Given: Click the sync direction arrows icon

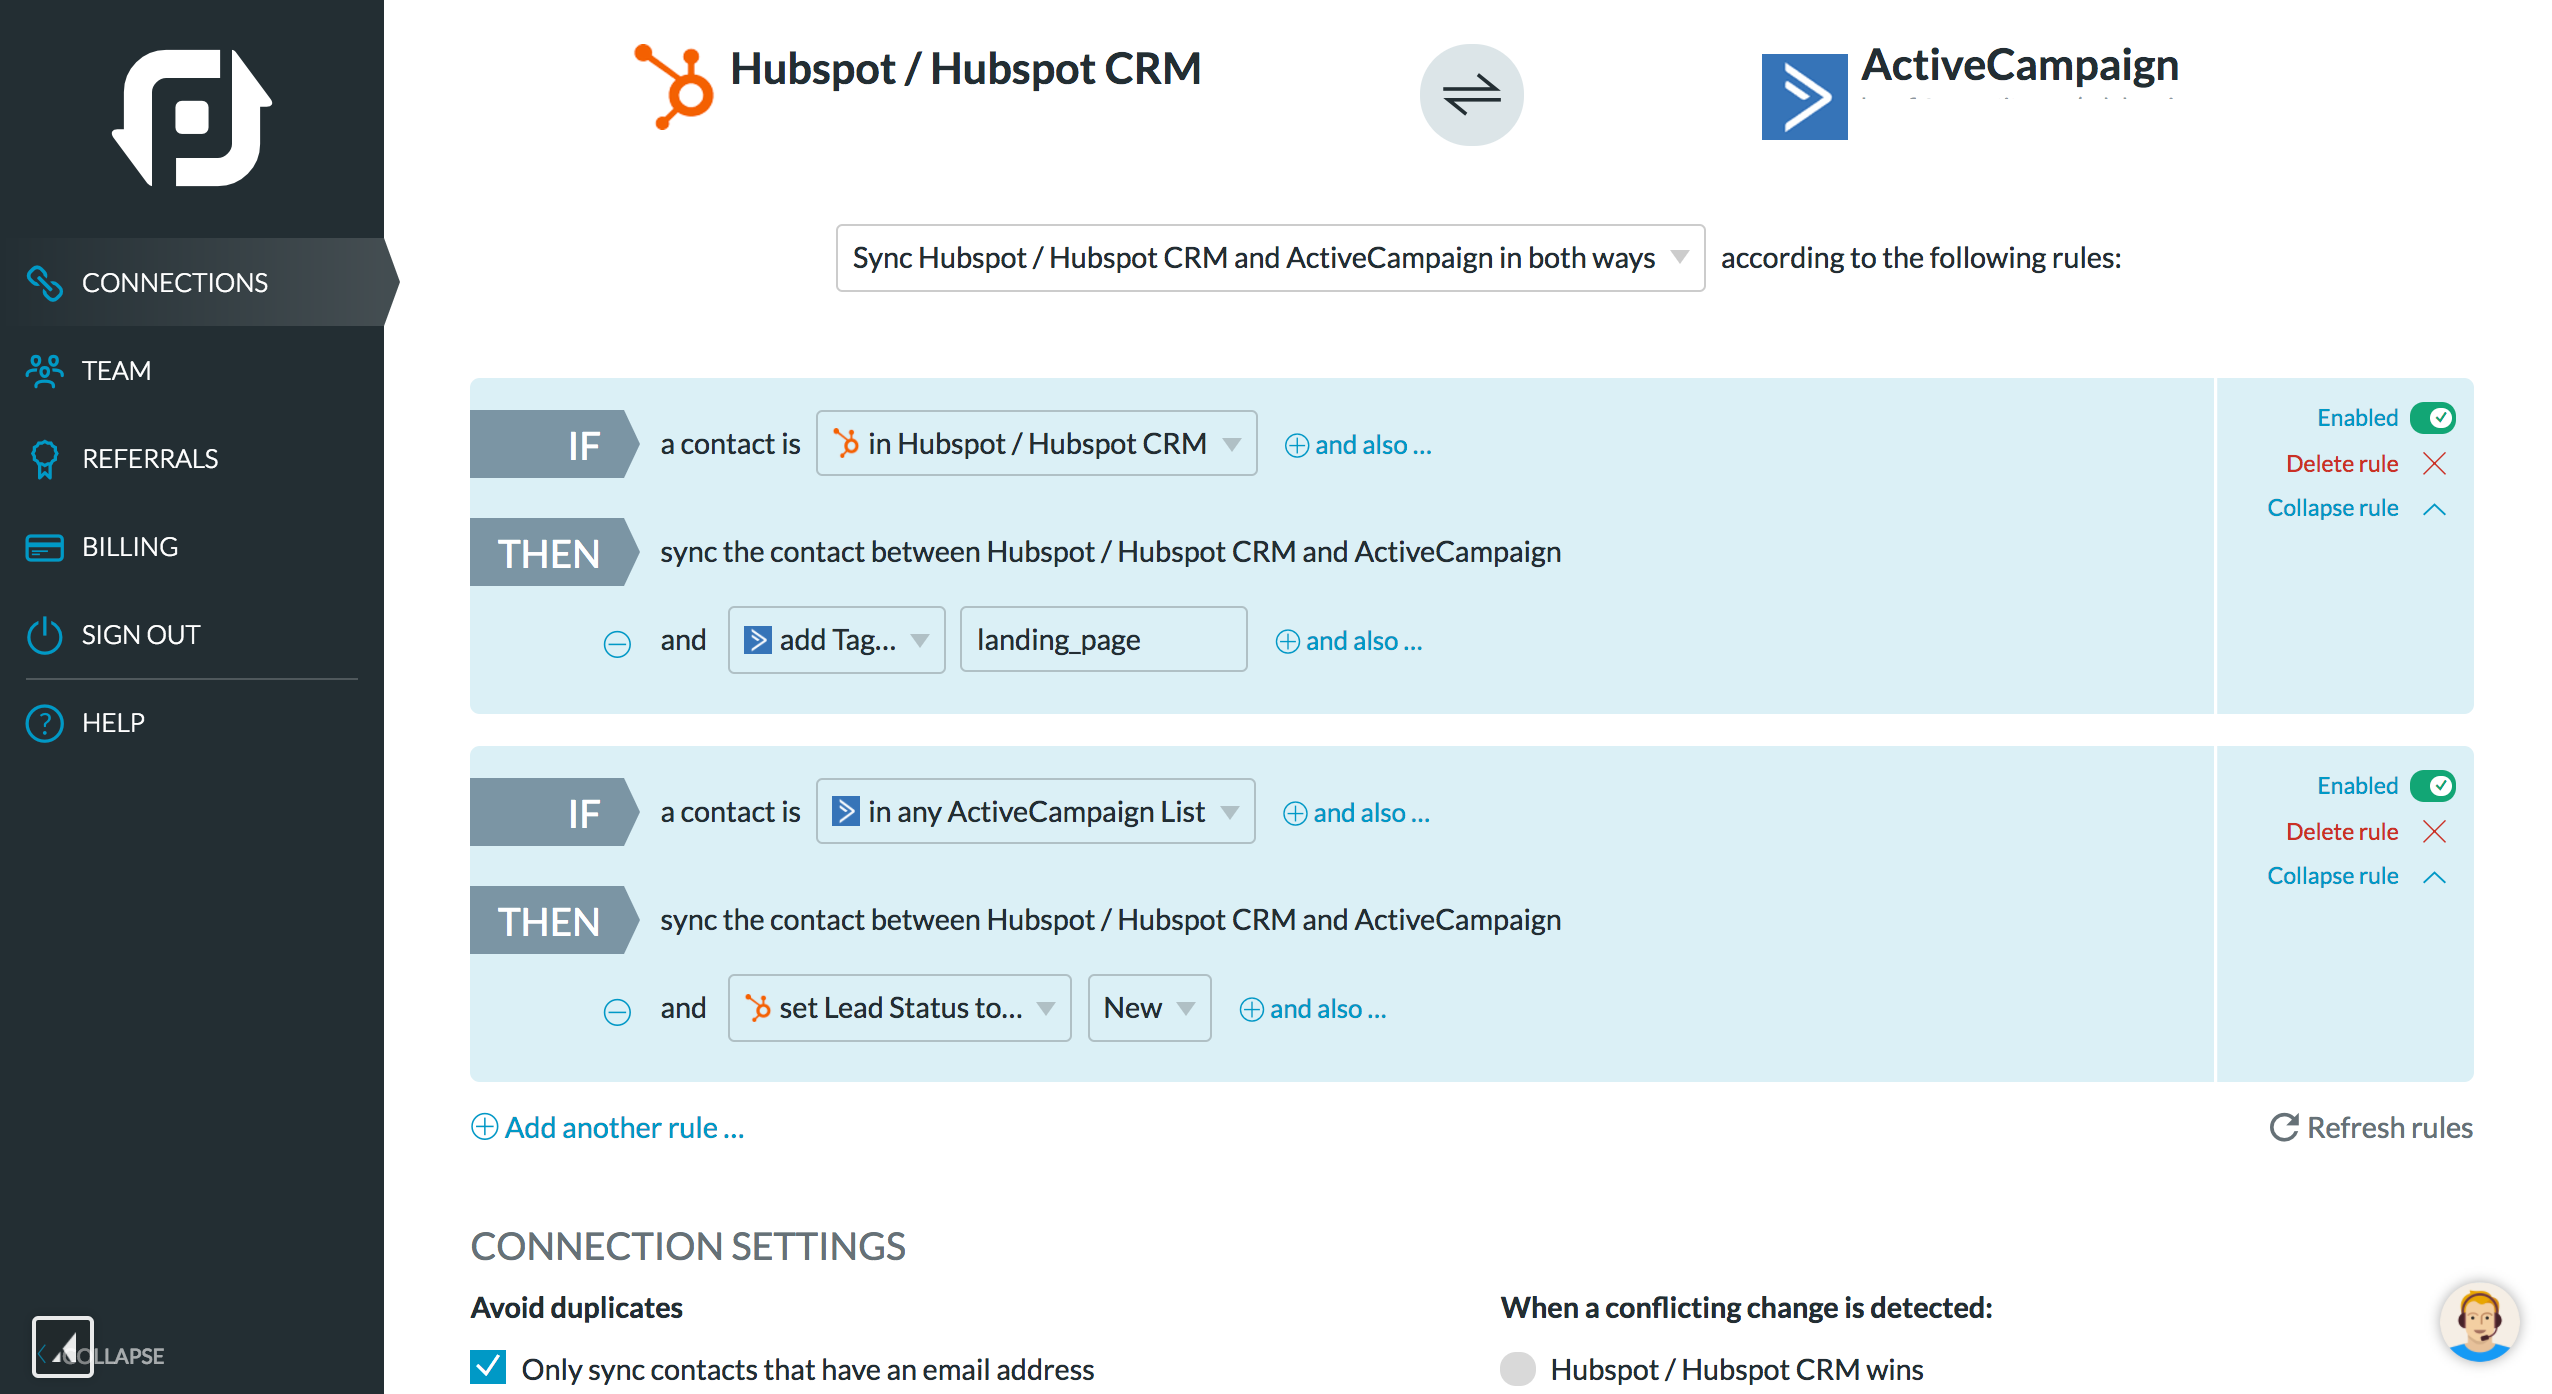Looking at the screenshot, I should [1471, 95].
